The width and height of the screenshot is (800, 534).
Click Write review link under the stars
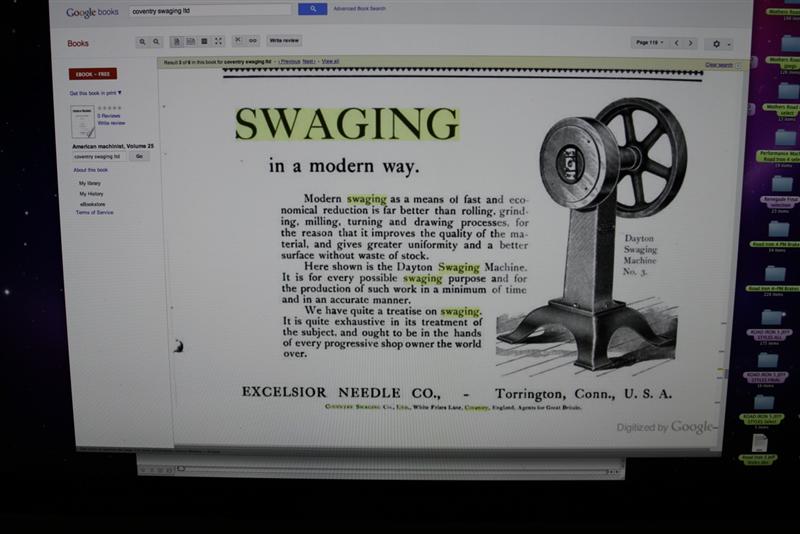click(111, 123)
